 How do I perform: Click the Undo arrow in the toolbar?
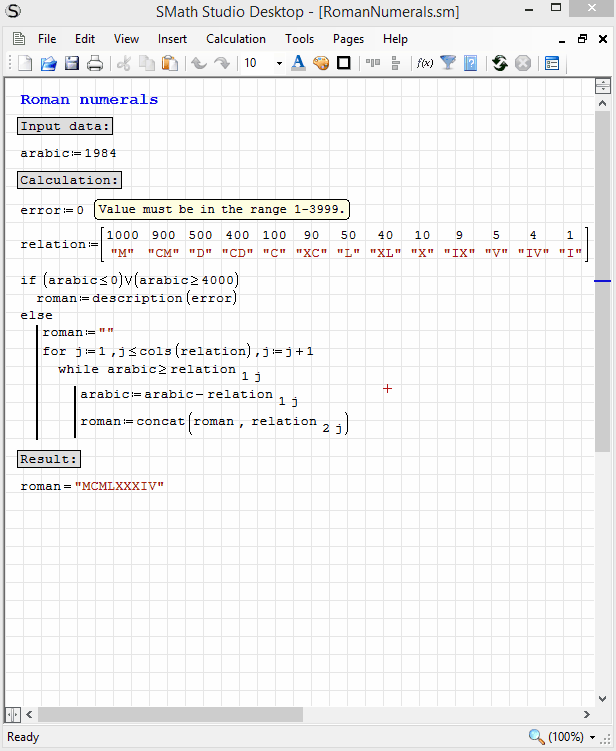[x=199, y=63]
